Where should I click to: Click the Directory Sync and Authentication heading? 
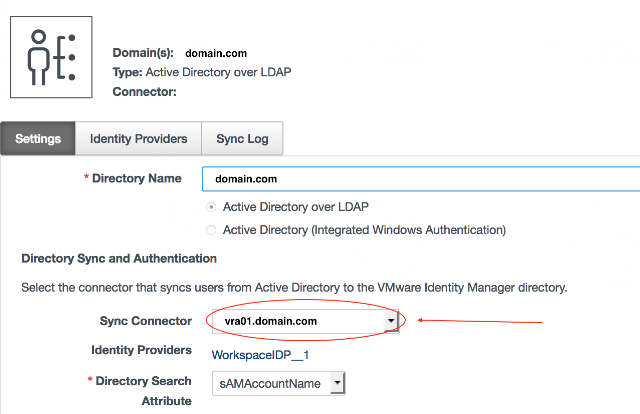pyautogui.click(x=119, y=259)
